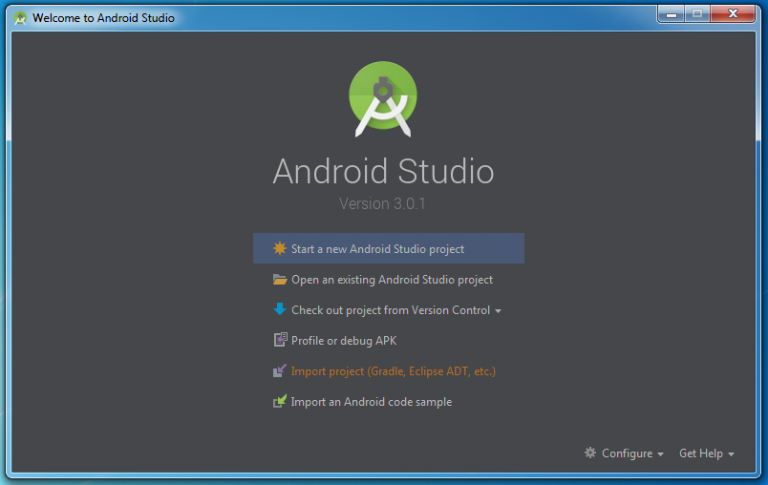The width and height of the screenshot is (768, 485).
Task: Open the Configure dropdown arrow
Action: (x=661, y=454)
